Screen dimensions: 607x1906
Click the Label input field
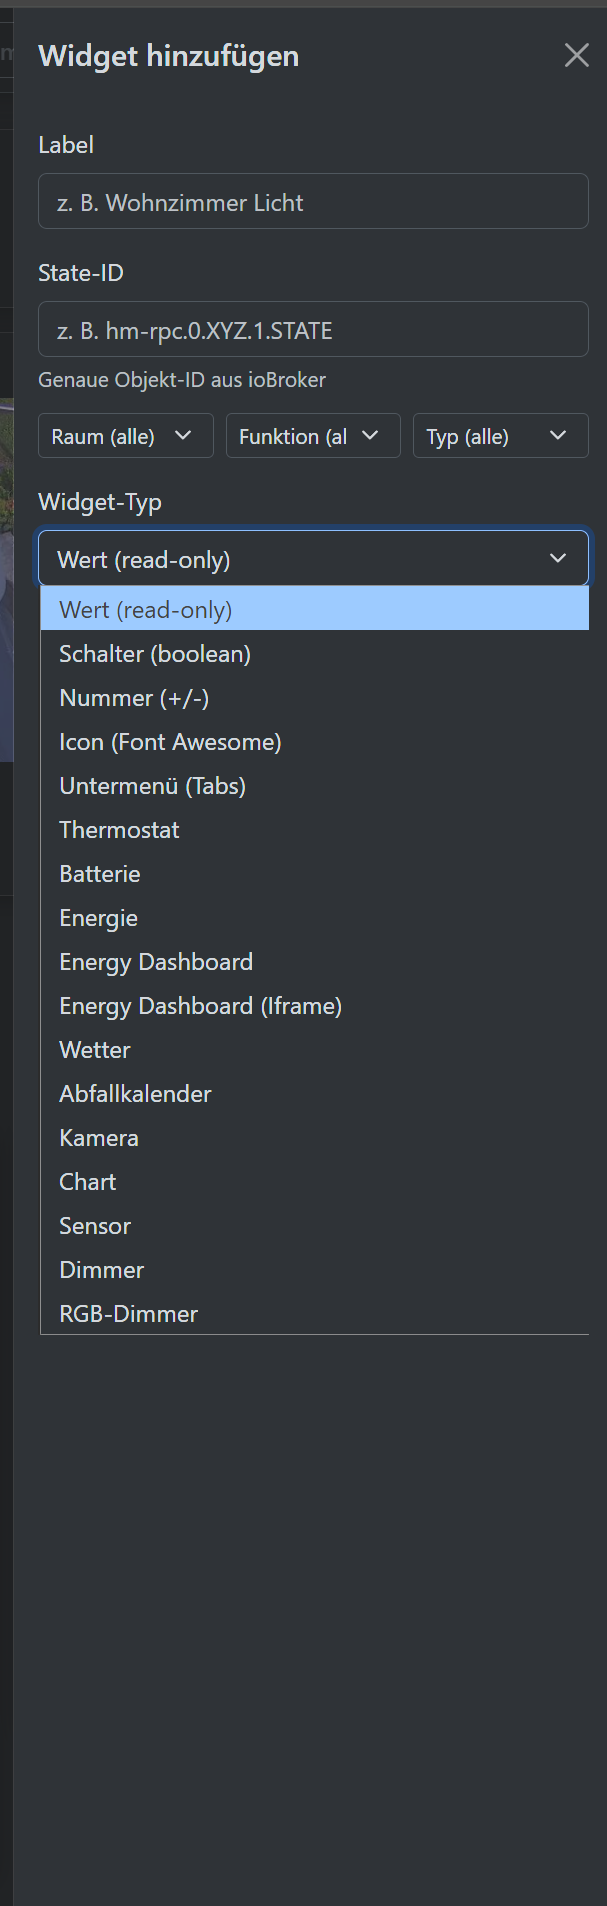313,202
